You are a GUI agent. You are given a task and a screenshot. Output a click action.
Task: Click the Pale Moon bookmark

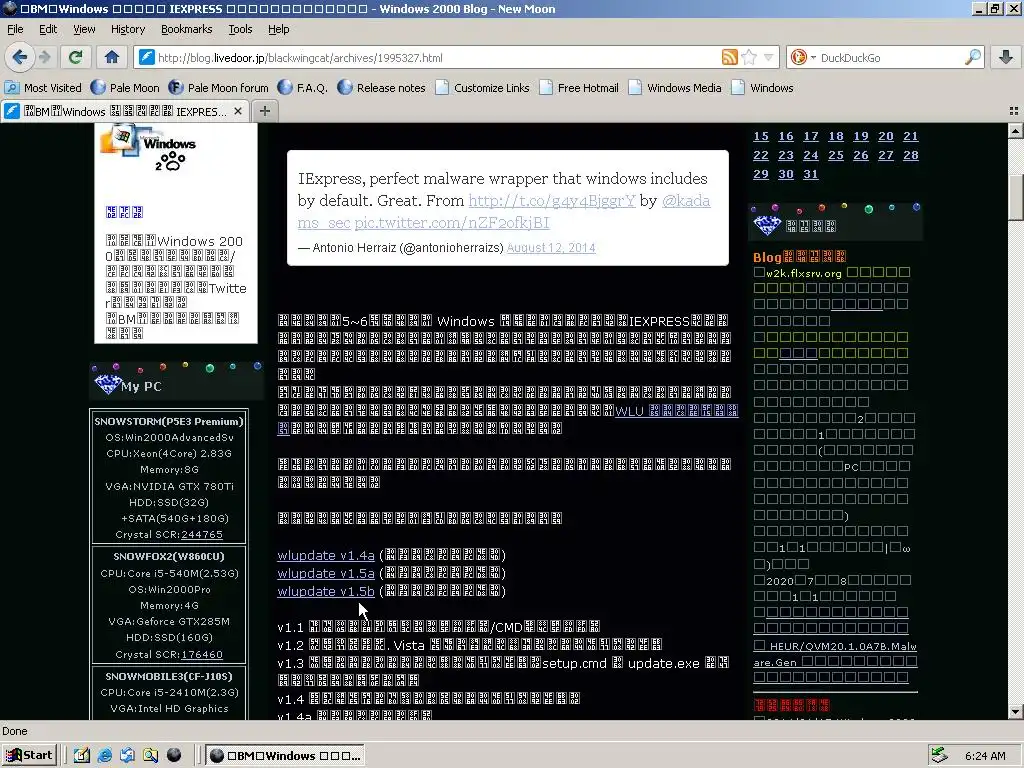tap(125, 88)
